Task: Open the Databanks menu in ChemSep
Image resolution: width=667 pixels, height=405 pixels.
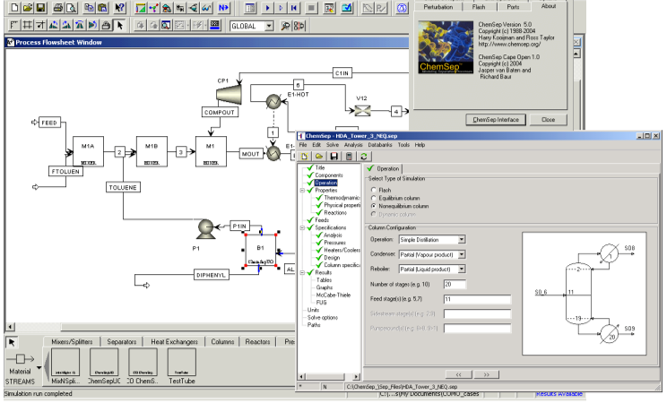Action: (380, 145)
